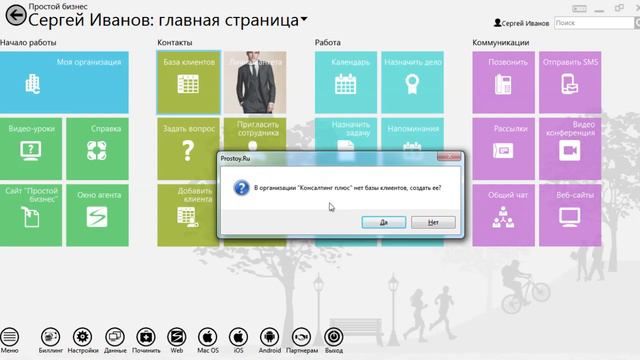Click the Web icon in bottom bar
Screen dimensions: 640x360
(177, 337)
